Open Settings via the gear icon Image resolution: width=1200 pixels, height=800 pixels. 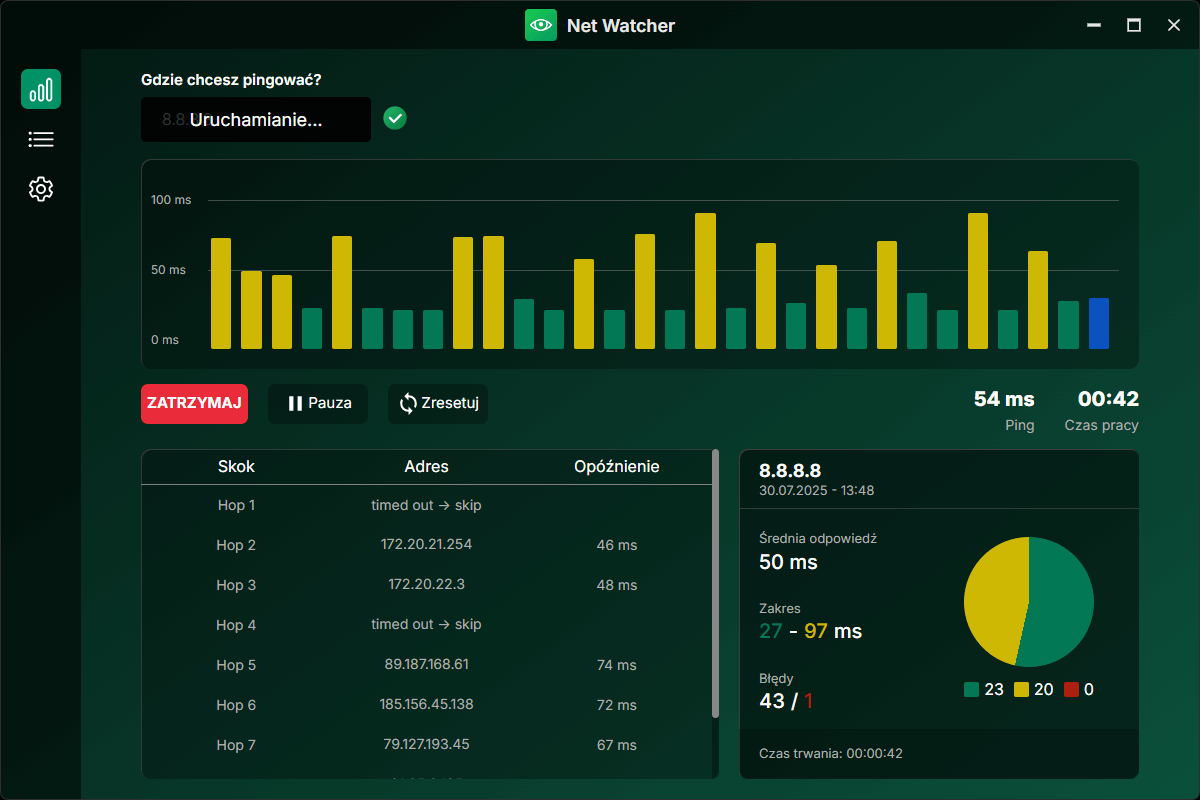(x=41, y=189)
